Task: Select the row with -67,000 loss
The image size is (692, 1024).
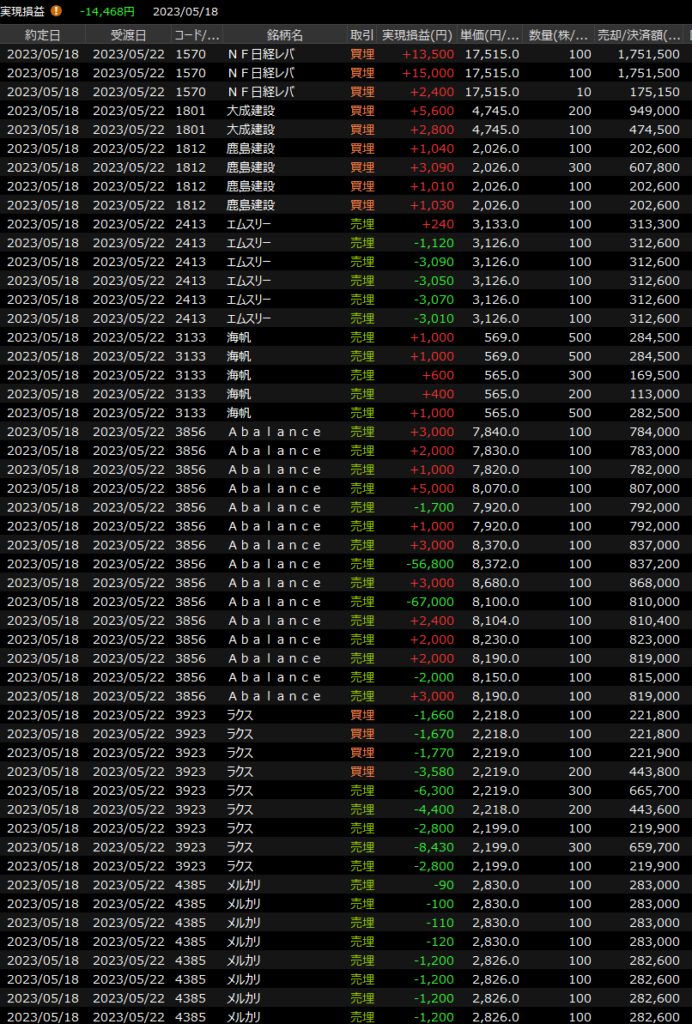Action: [346, 602]
